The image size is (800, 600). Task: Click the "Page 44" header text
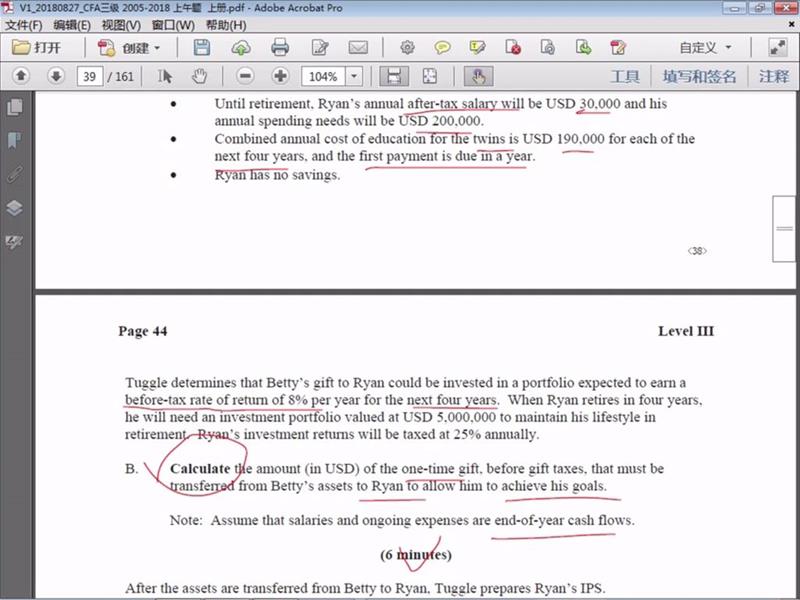(x=143, y=331)
